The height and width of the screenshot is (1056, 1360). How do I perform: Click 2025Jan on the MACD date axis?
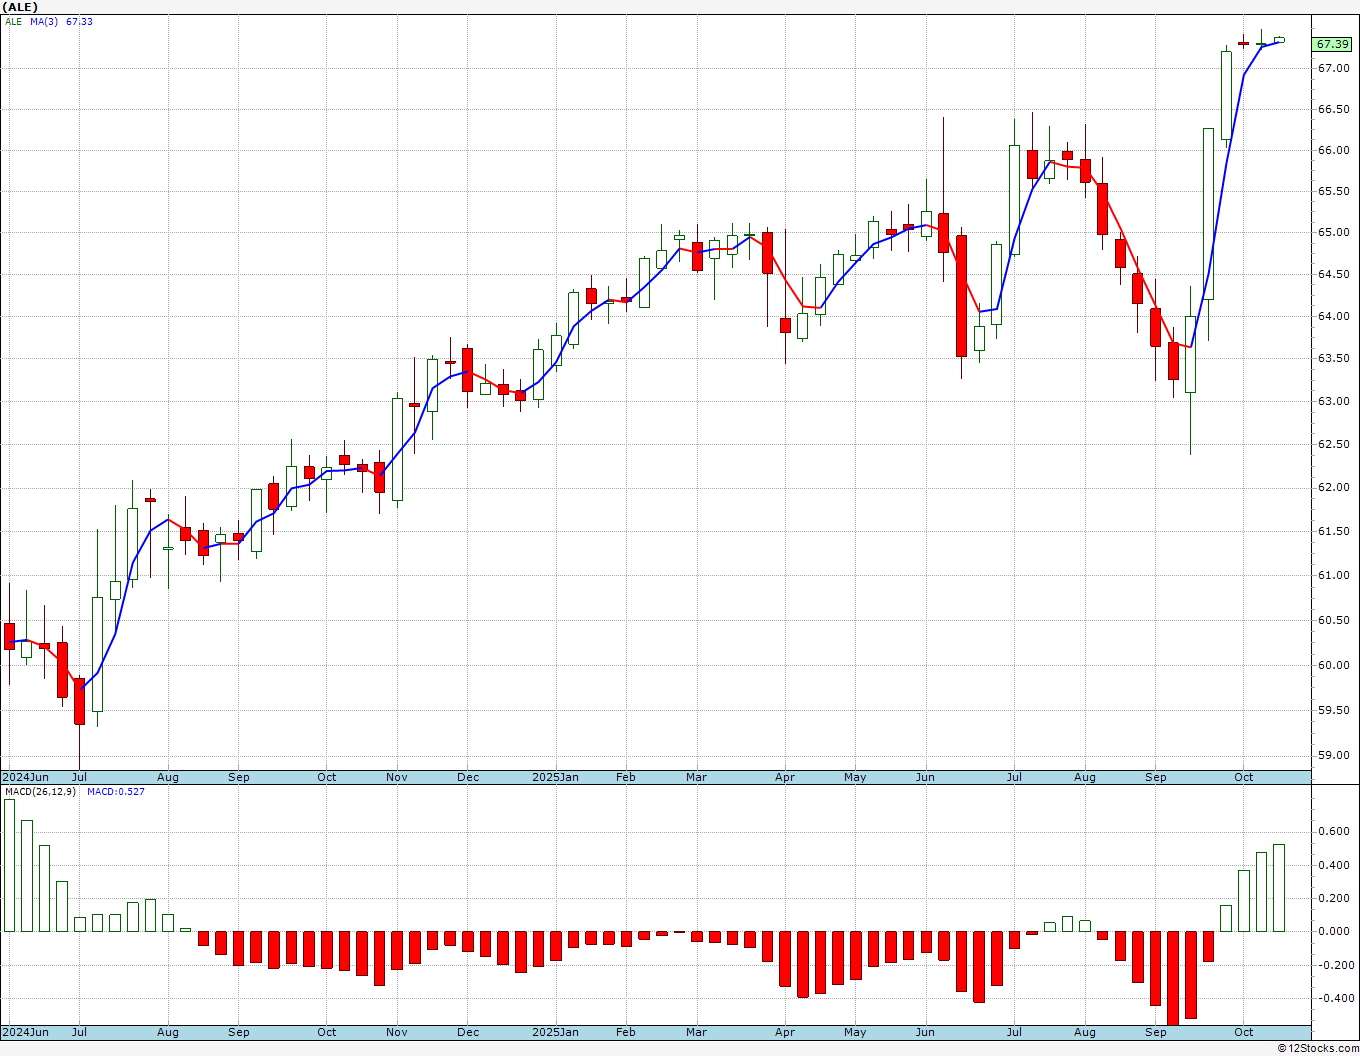pos(555,1032)
